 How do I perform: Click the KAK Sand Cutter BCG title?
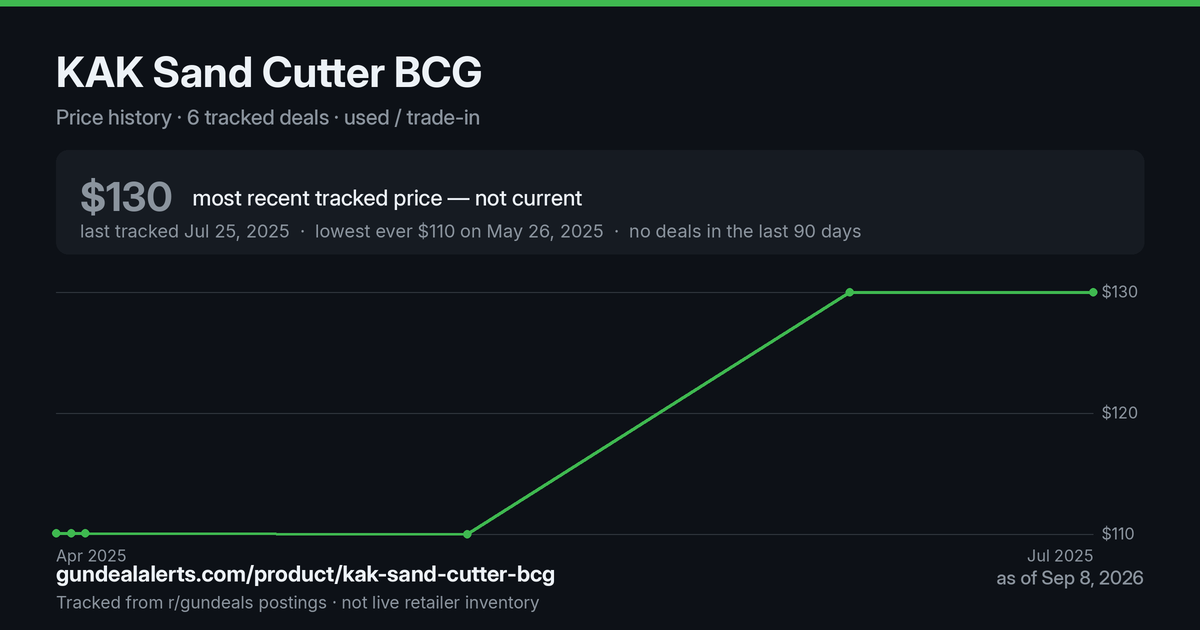(x=269, y=72)
